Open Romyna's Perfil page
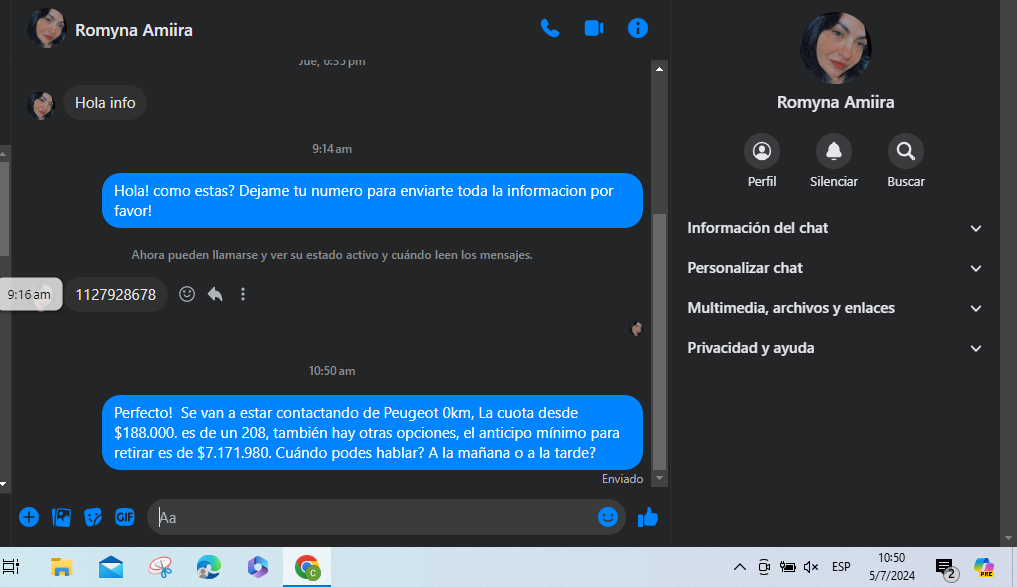This screenshot has height=587, width=1017. point(762,152)
